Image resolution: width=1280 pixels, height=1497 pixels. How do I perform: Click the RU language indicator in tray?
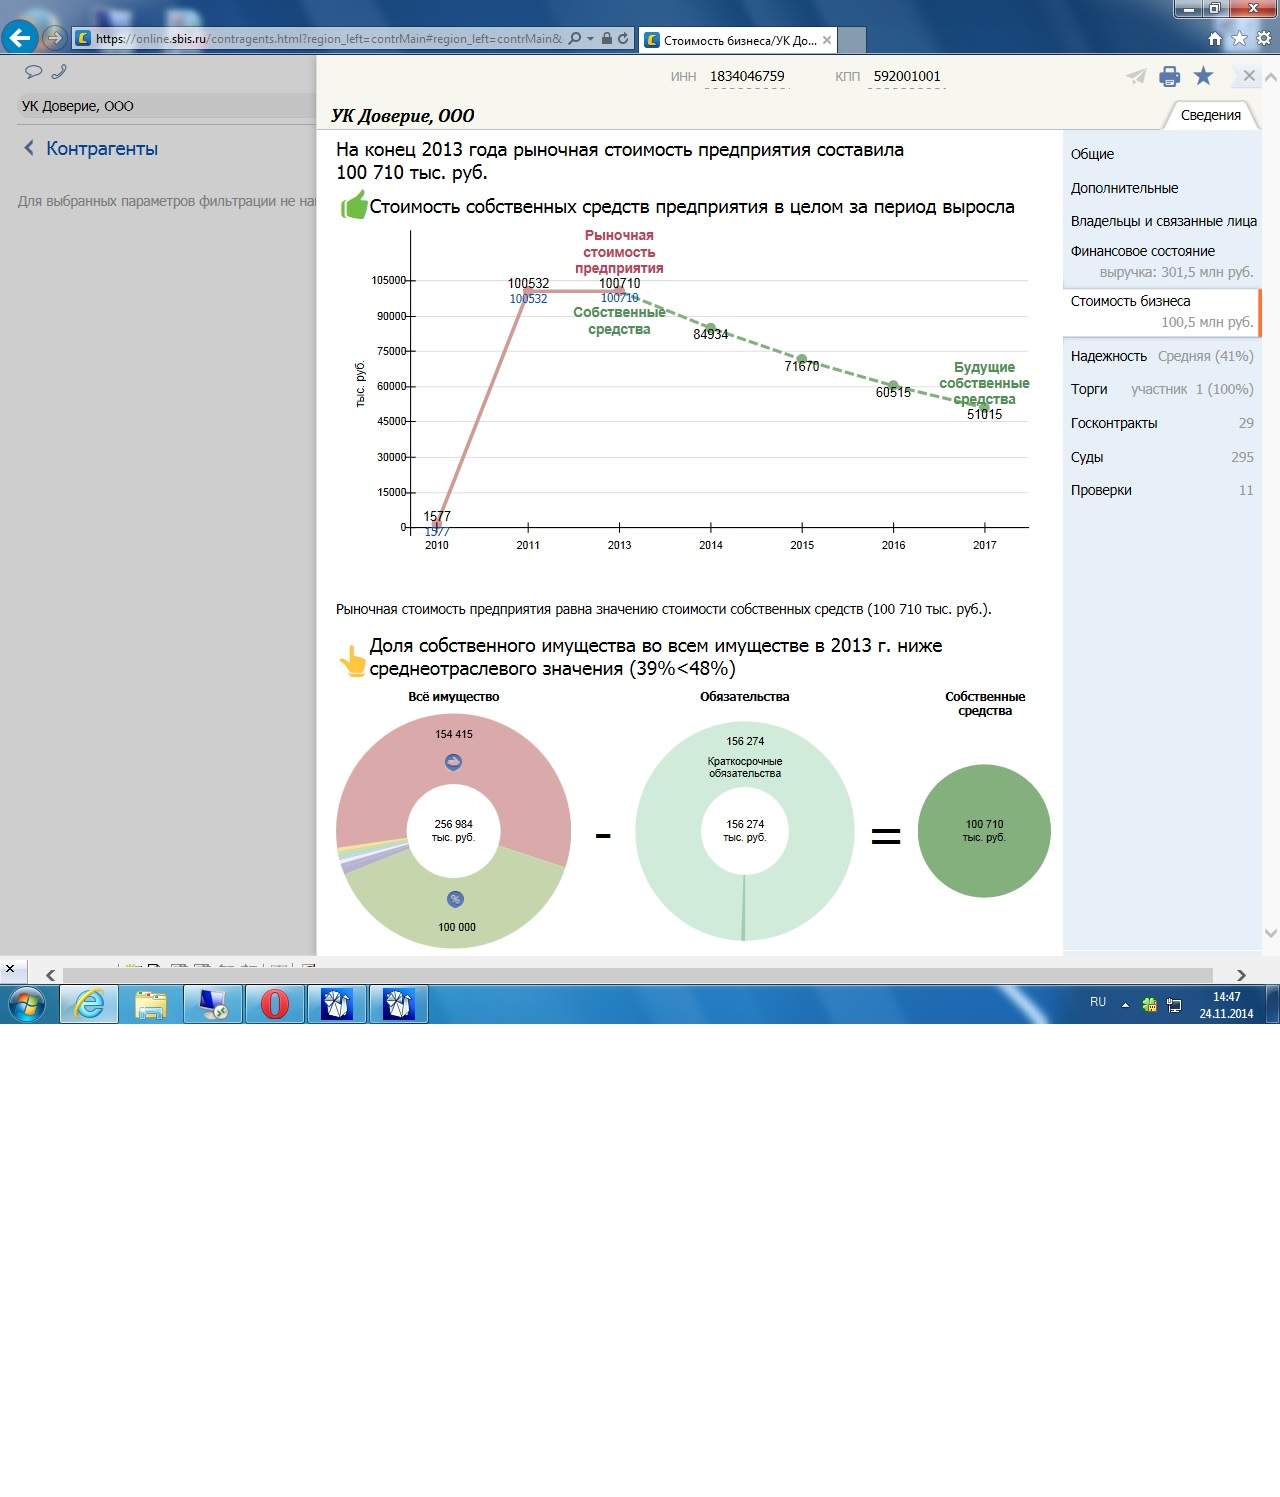[x=1098, y=1002]
